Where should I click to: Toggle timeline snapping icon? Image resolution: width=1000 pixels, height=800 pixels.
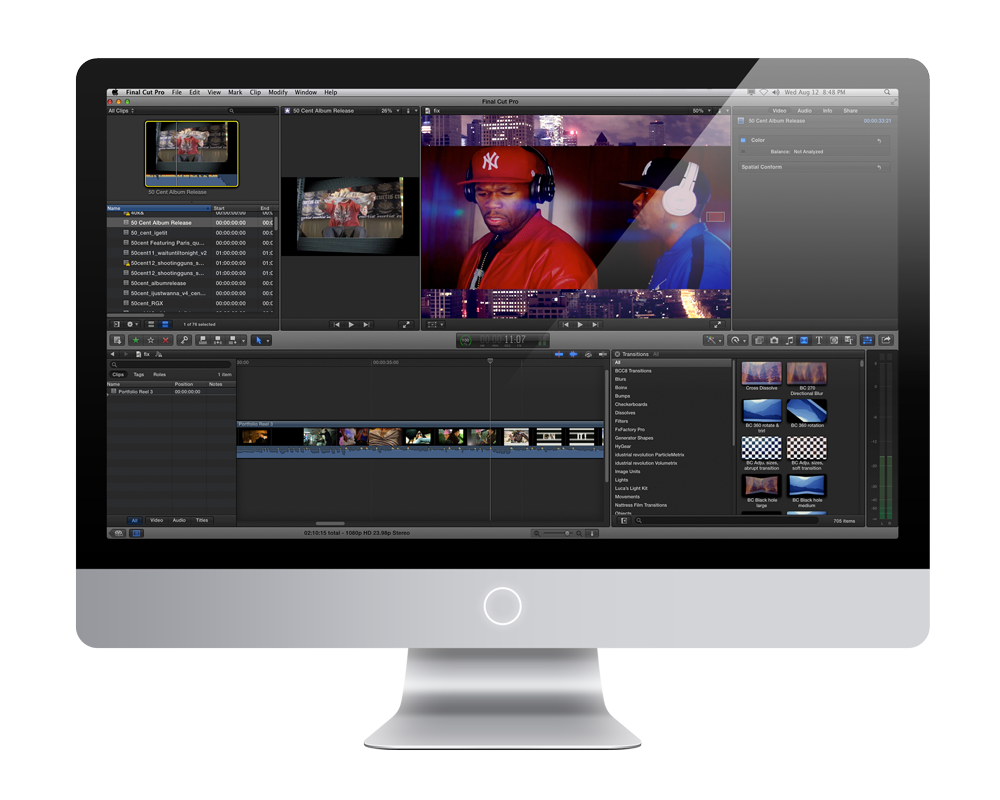tap(602, 354)
